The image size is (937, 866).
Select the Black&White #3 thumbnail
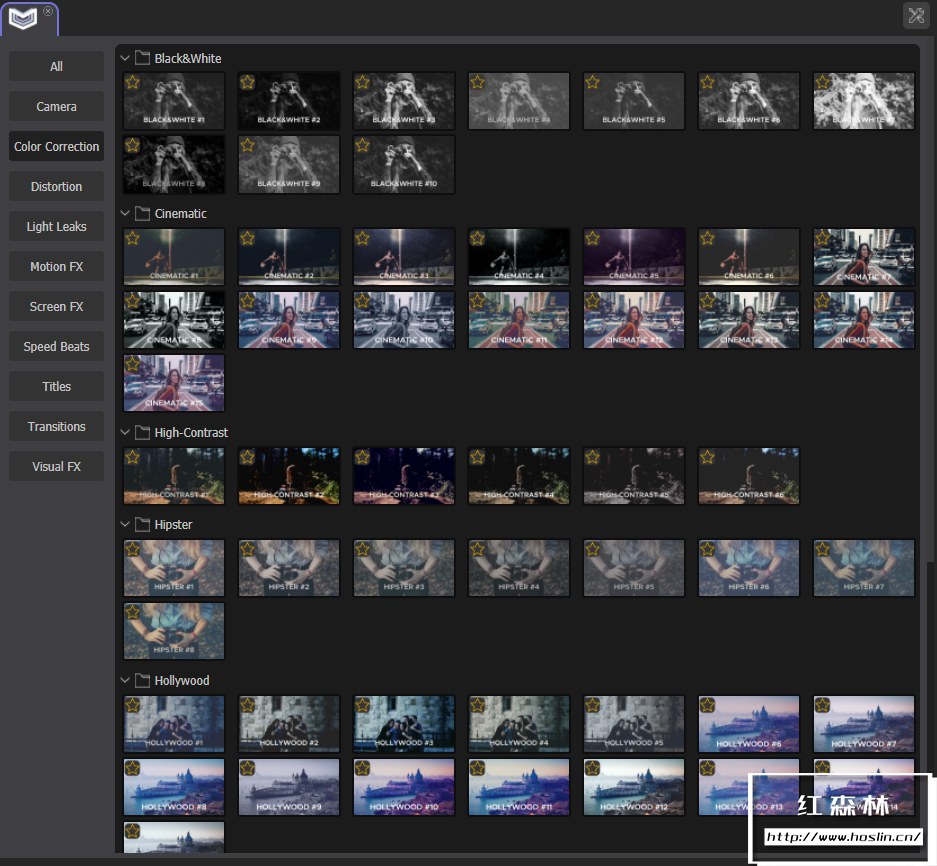pos(404,101)
